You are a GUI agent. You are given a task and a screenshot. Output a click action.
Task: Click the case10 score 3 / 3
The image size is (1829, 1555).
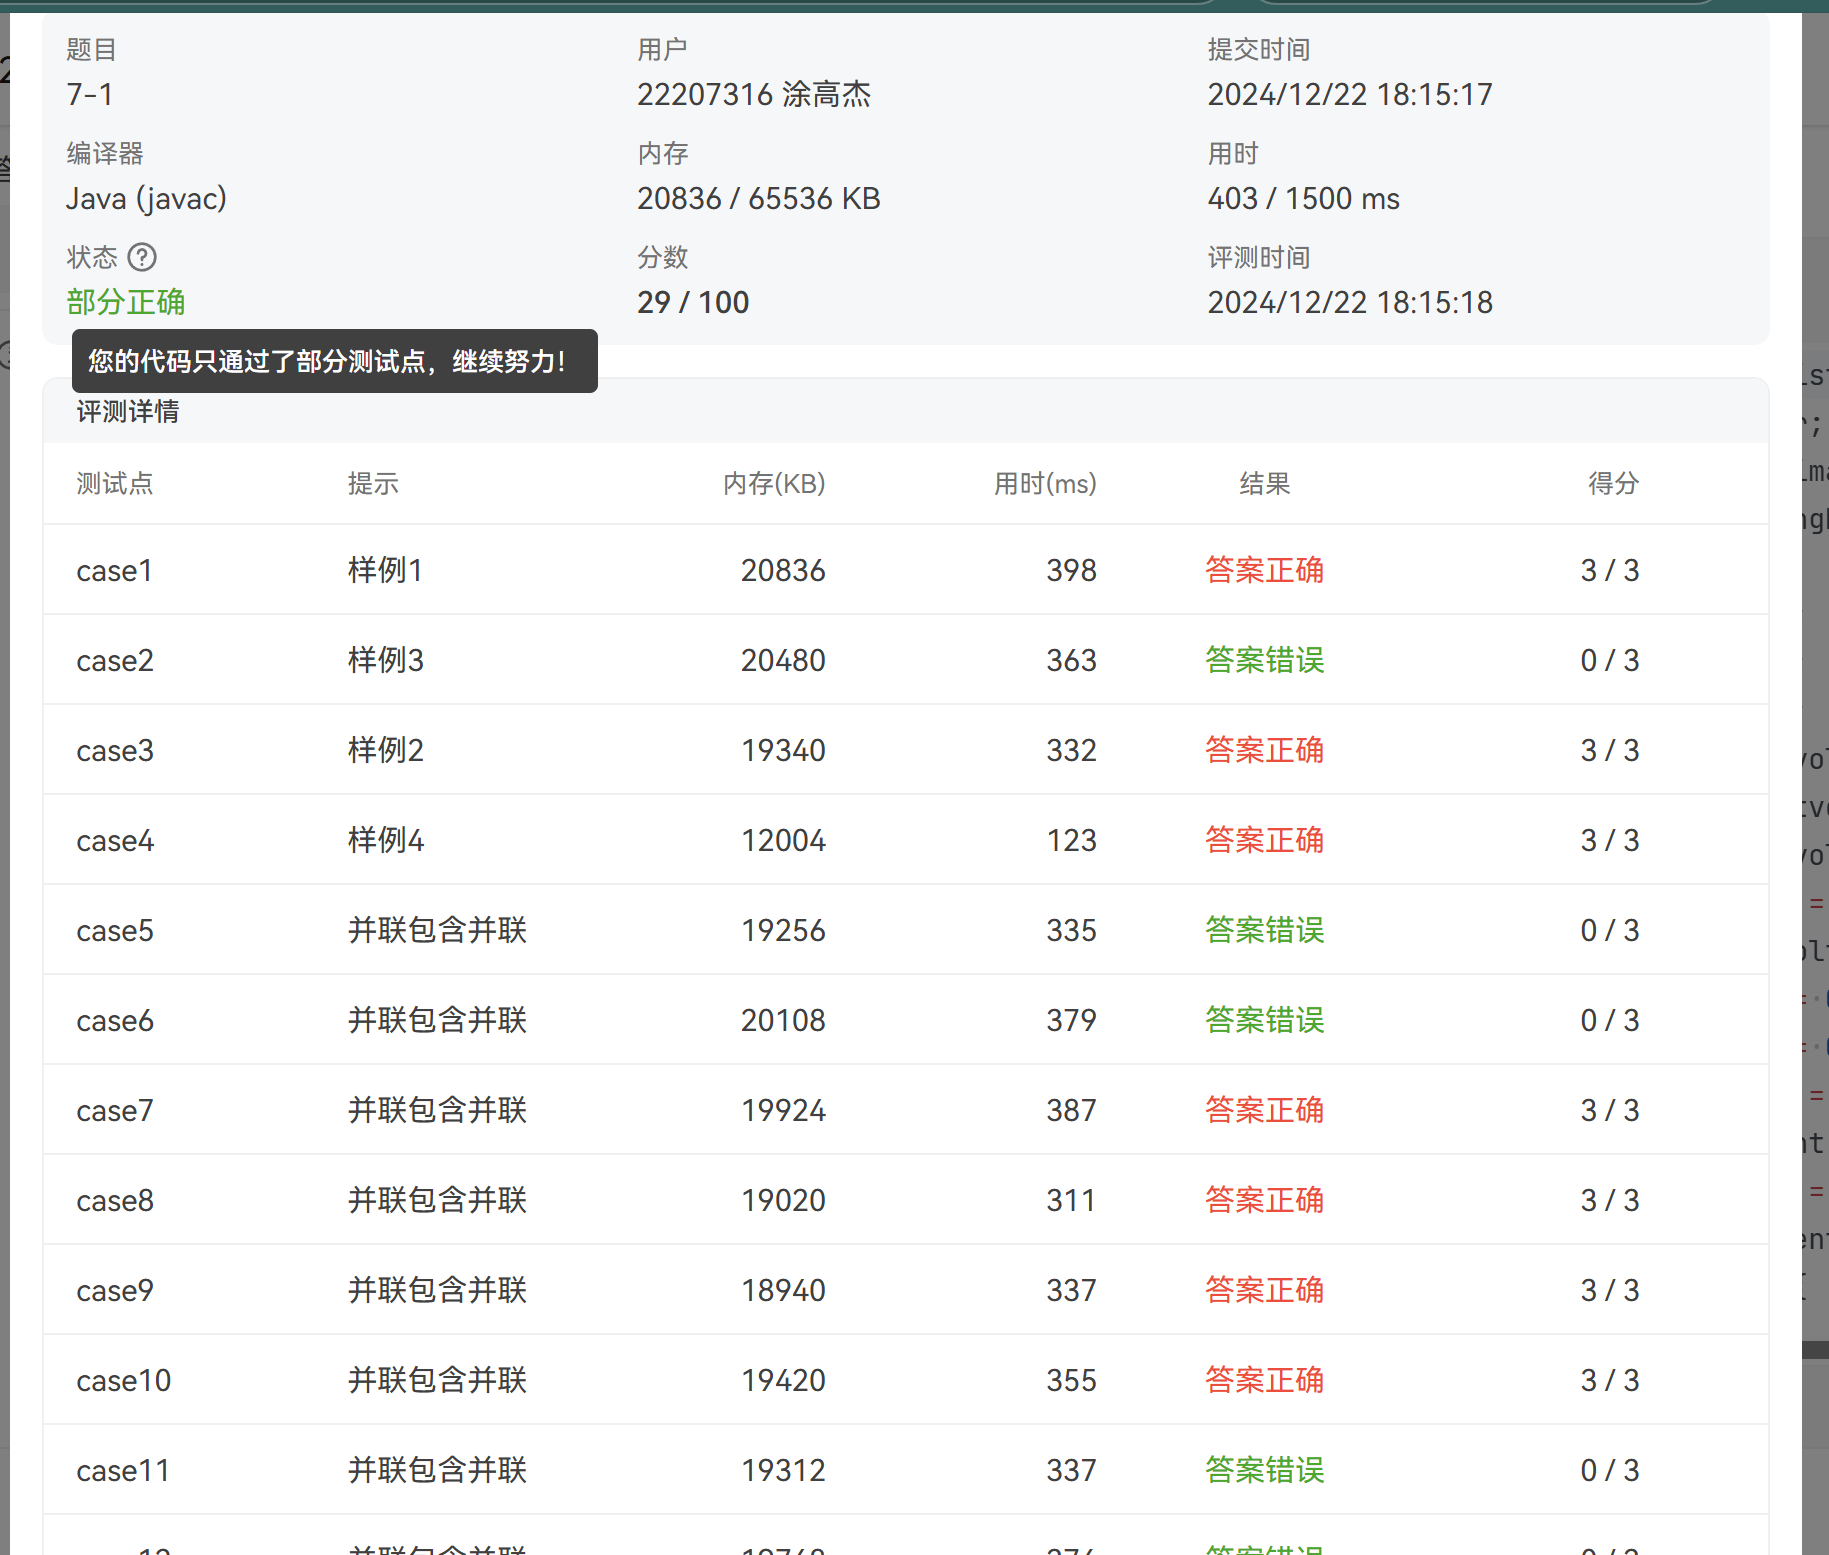point(1610,1380)
